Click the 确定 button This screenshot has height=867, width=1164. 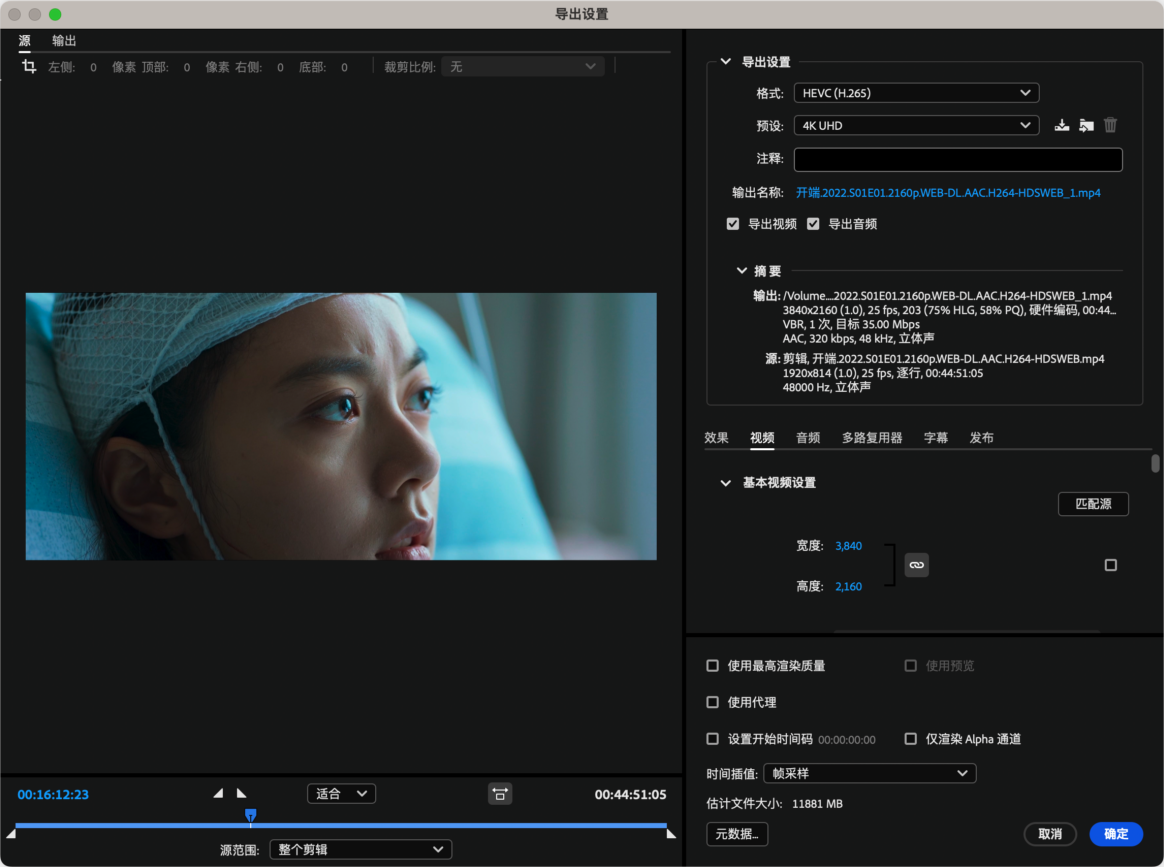point(1116,834)
